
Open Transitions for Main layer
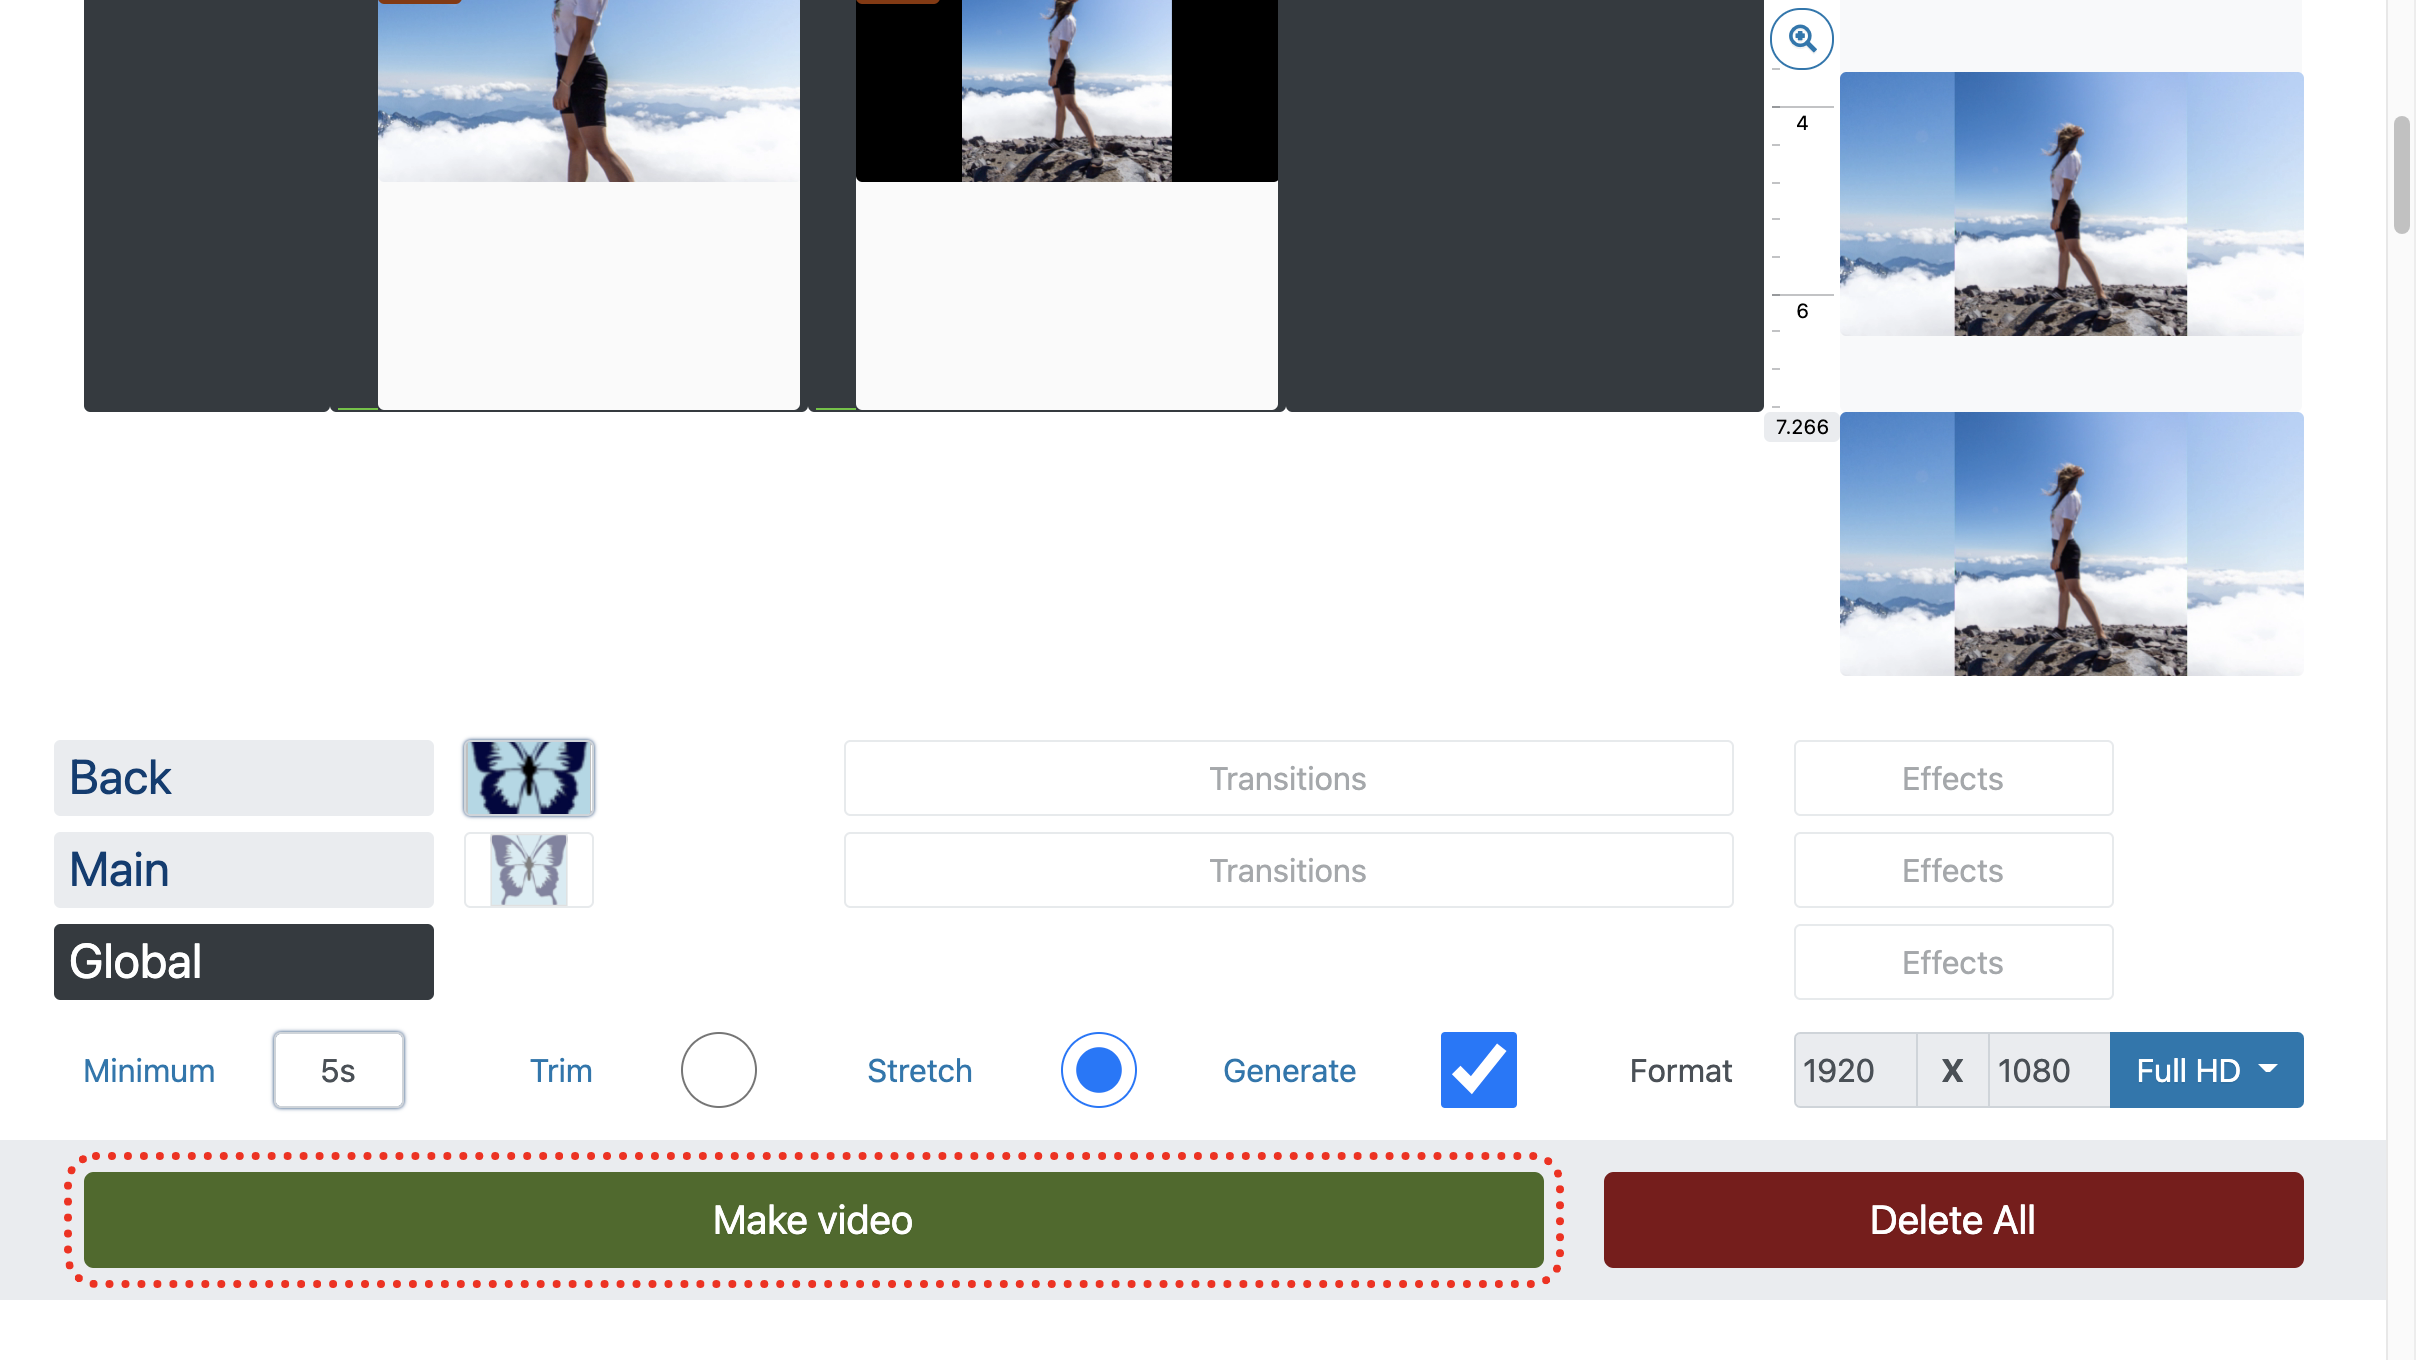[1288, 869]
